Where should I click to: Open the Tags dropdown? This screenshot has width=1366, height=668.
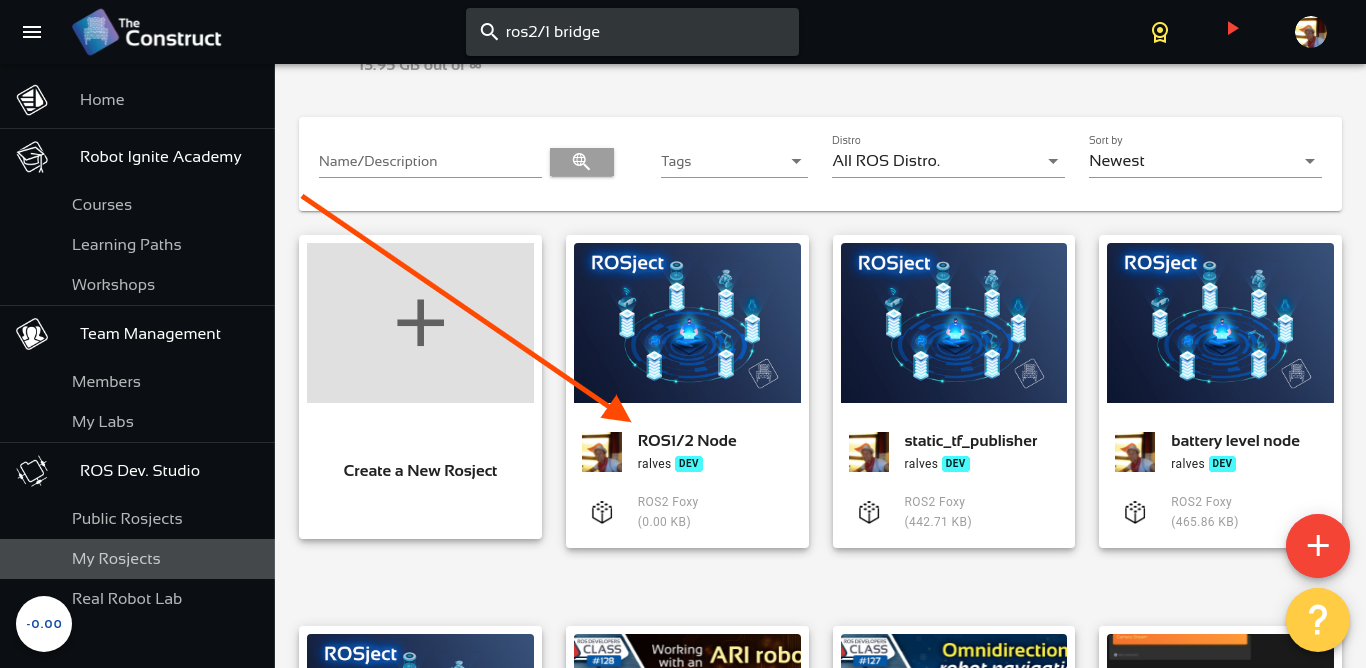pos(734,161)
